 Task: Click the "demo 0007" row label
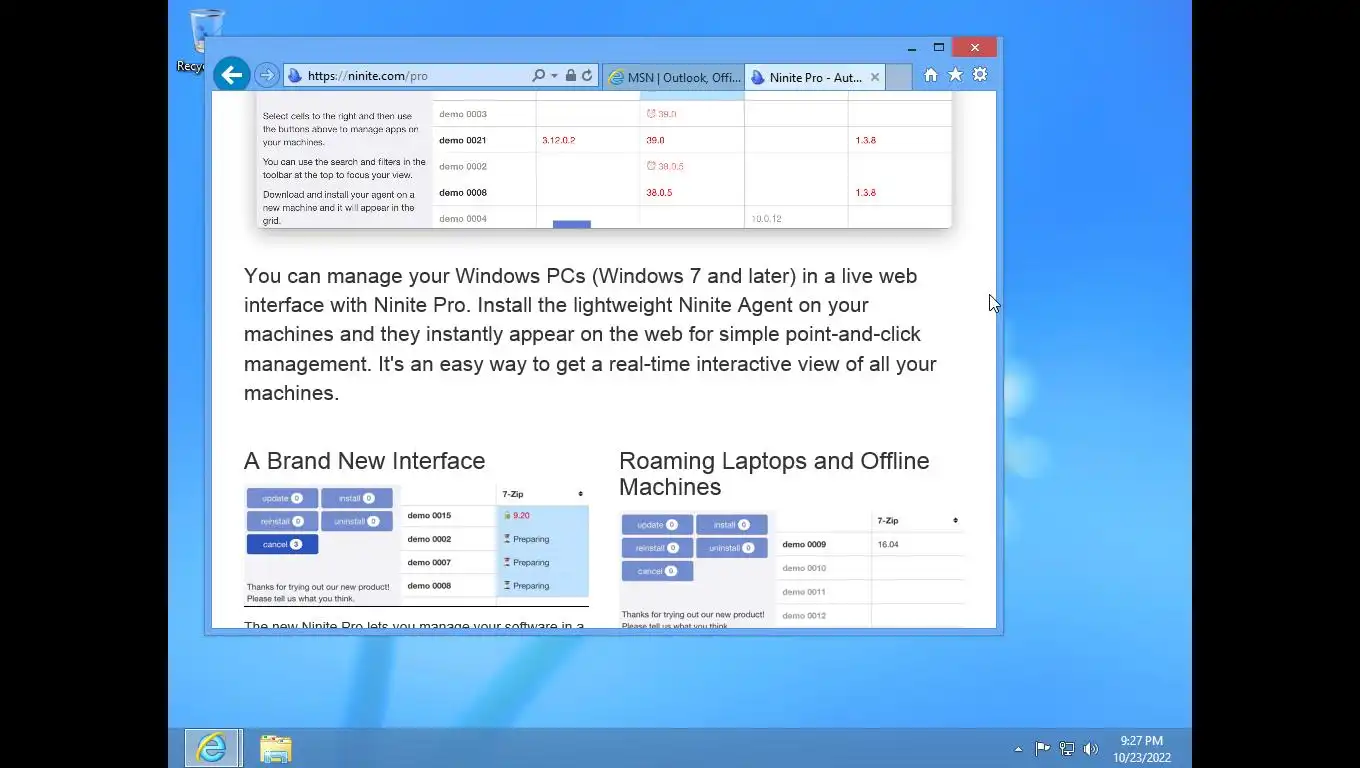(429, 563)
